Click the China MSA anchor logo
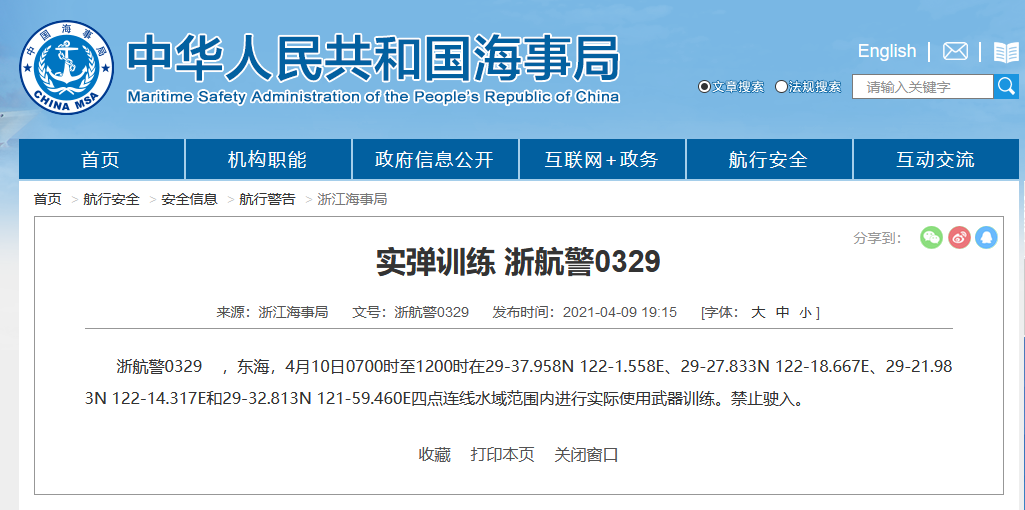The image size is (1025, 510). [x=67, y=68]
